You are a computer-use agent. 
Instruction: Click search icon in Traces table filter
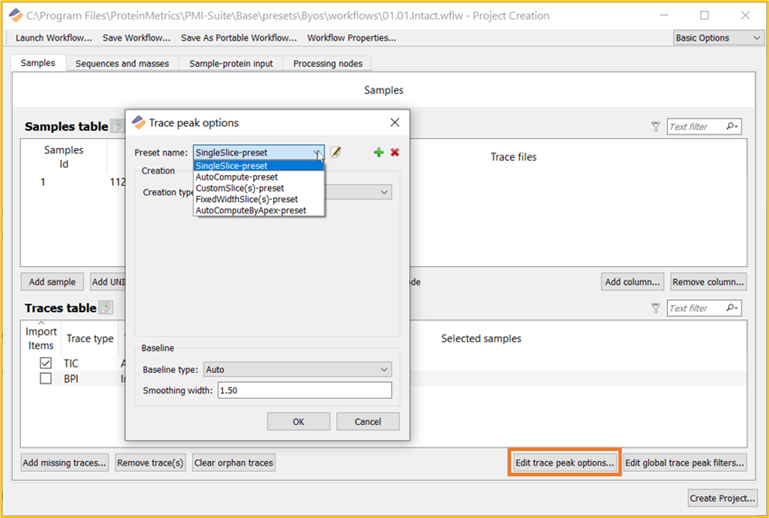click(x=731, y=308)
